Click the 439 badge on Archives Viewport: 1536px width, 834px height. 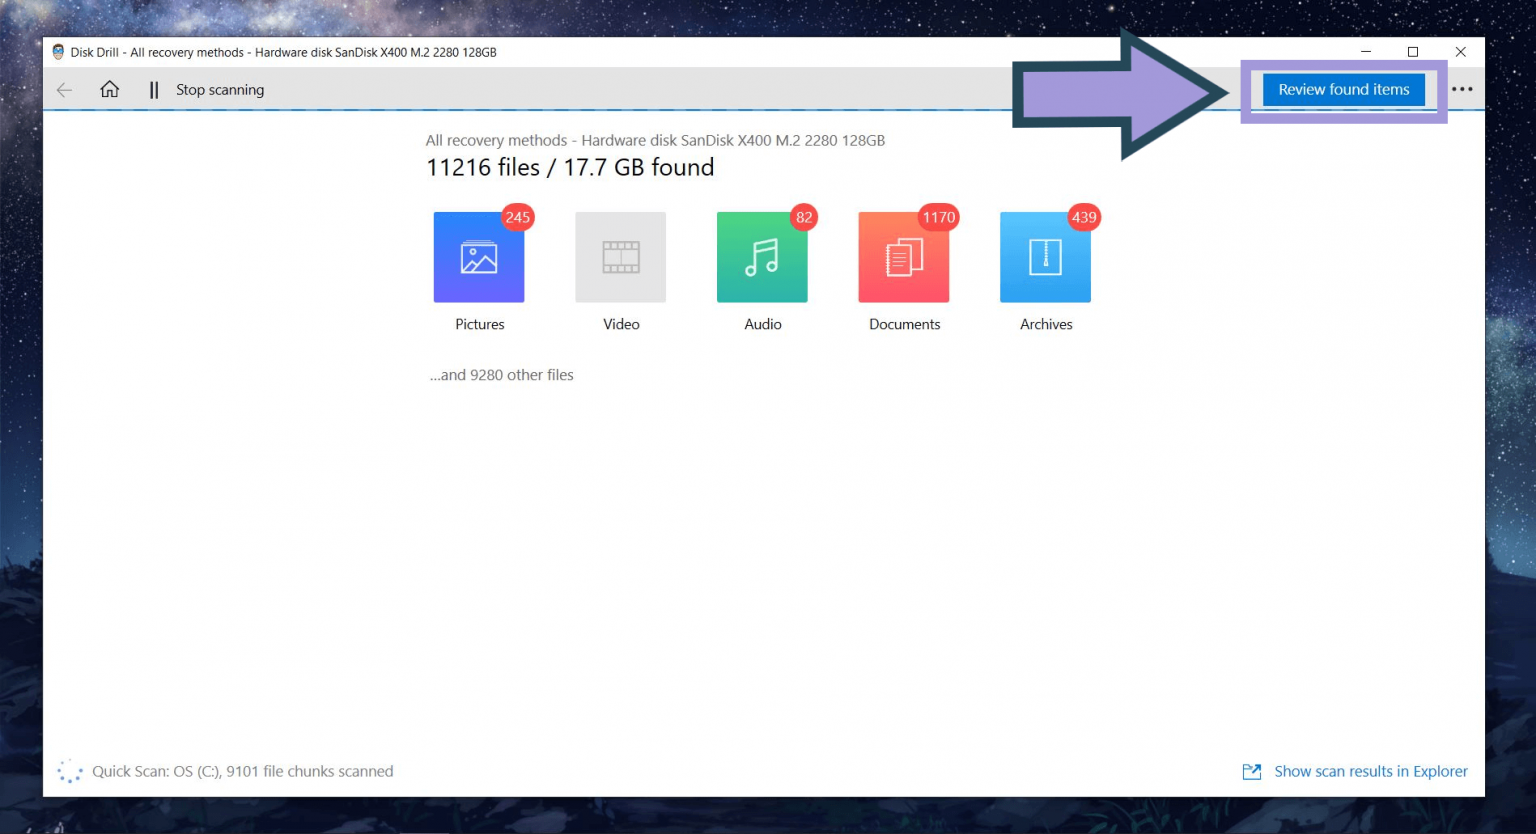pos(1083,217)
